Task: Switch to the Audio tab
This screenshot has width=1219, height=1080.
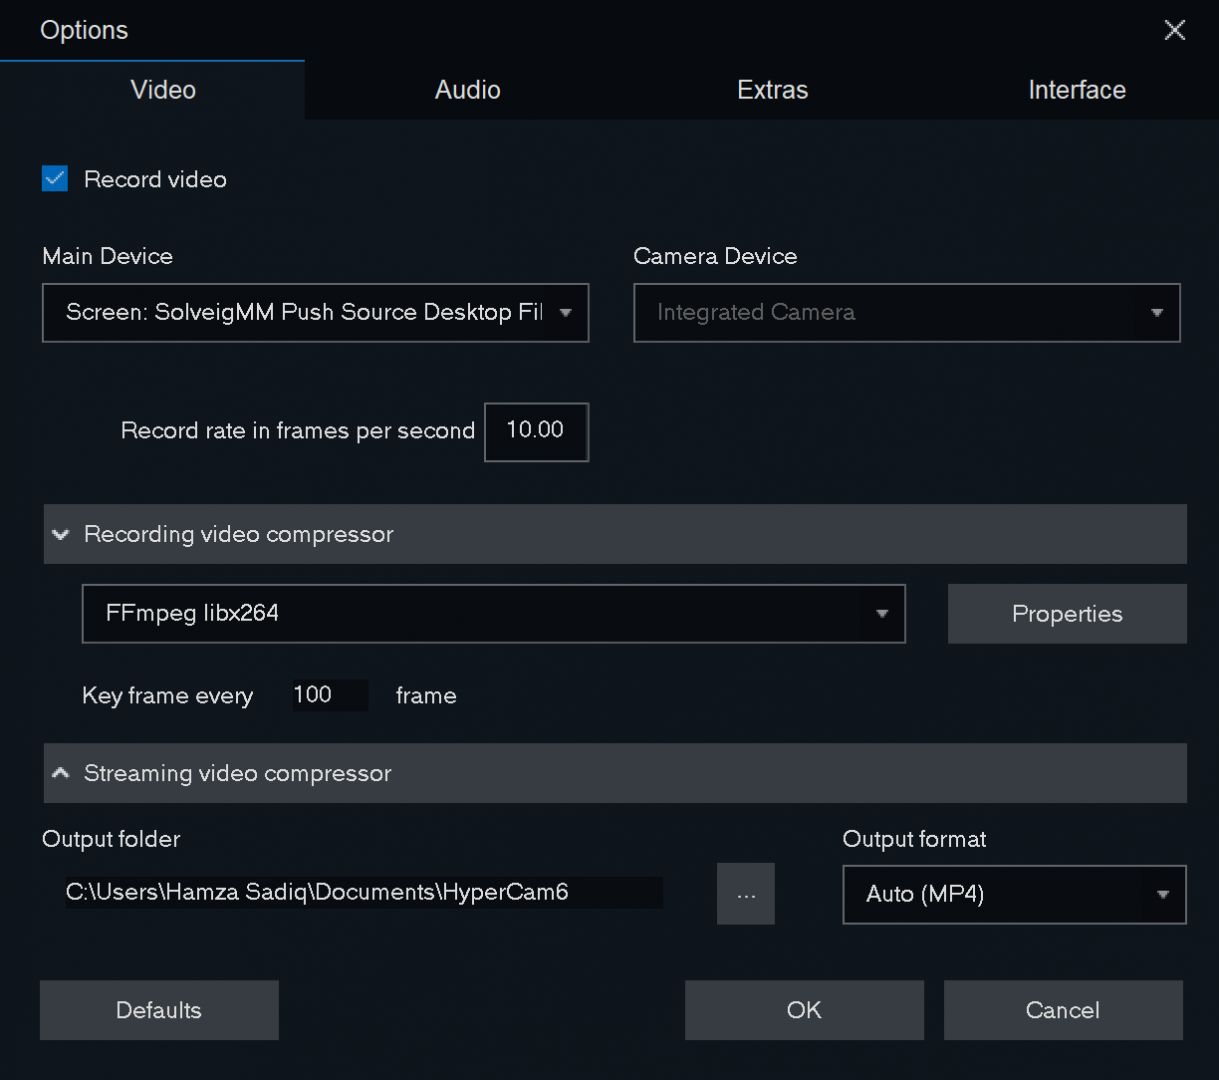Action: coord(467,90)
